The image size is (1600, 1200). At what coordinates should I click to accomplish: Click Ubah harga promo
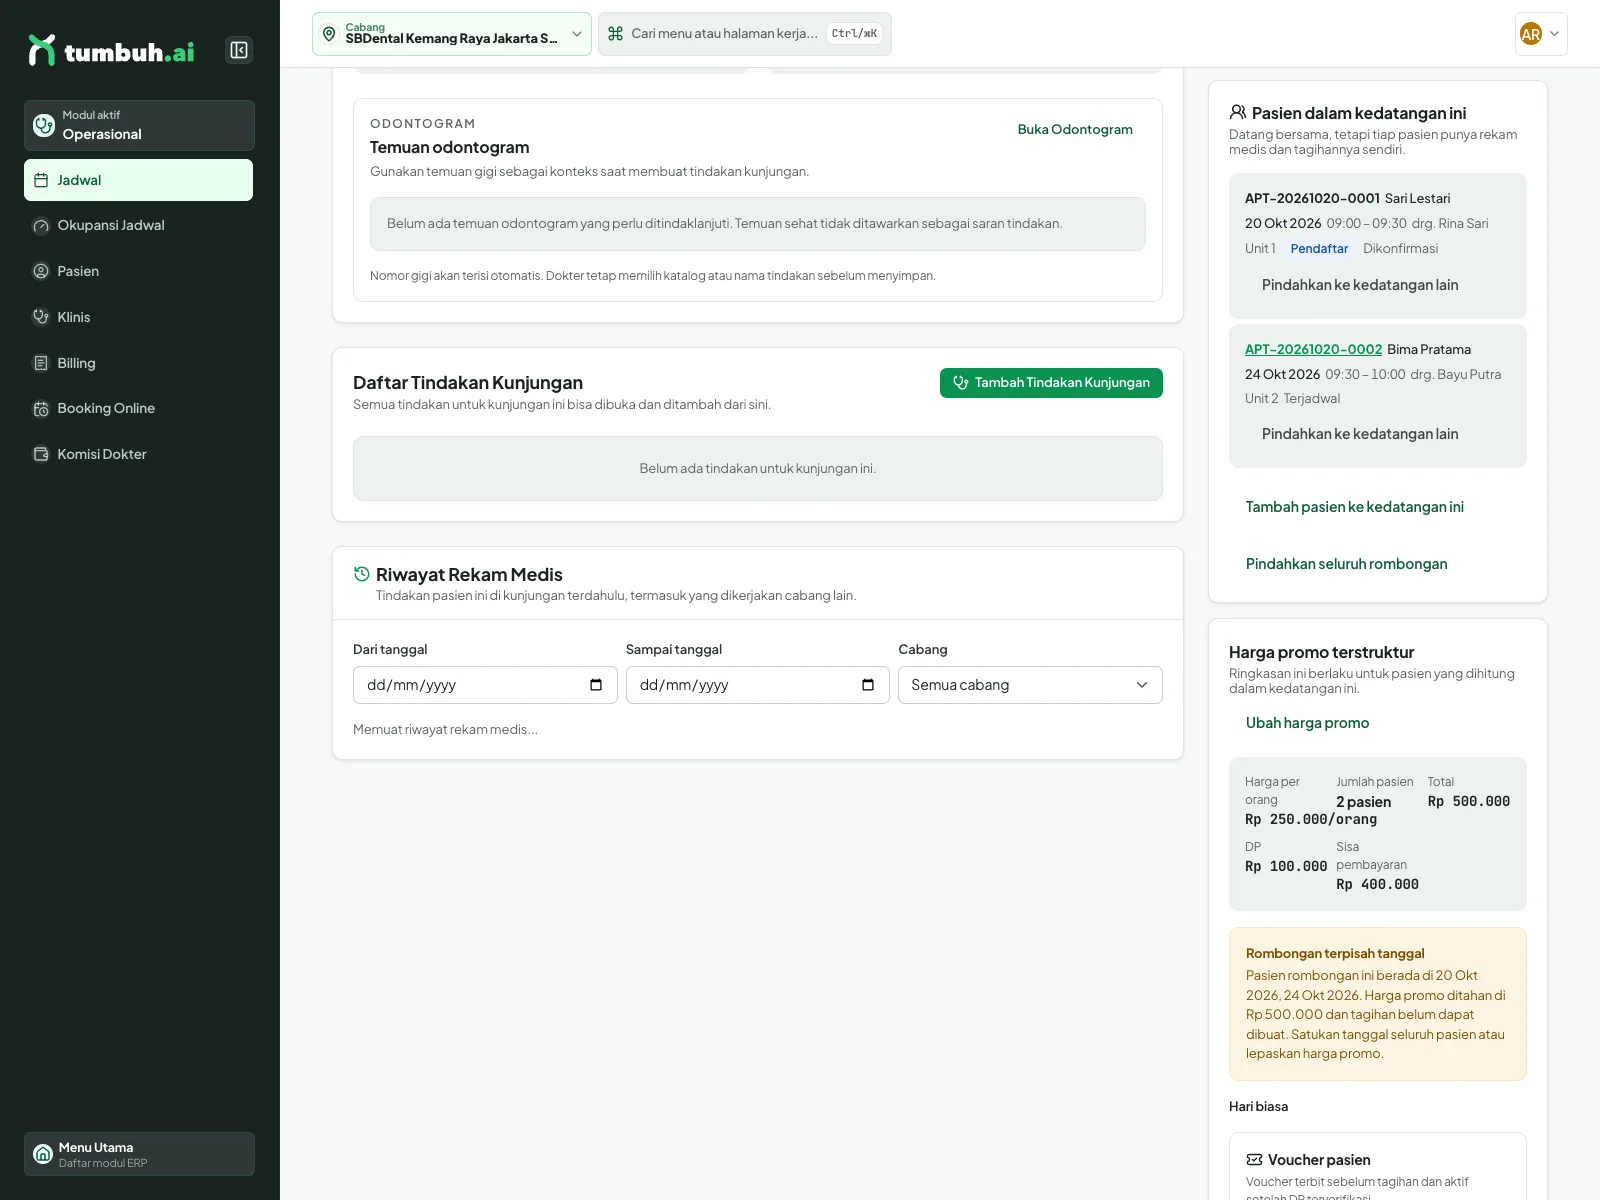[1307, 723]
